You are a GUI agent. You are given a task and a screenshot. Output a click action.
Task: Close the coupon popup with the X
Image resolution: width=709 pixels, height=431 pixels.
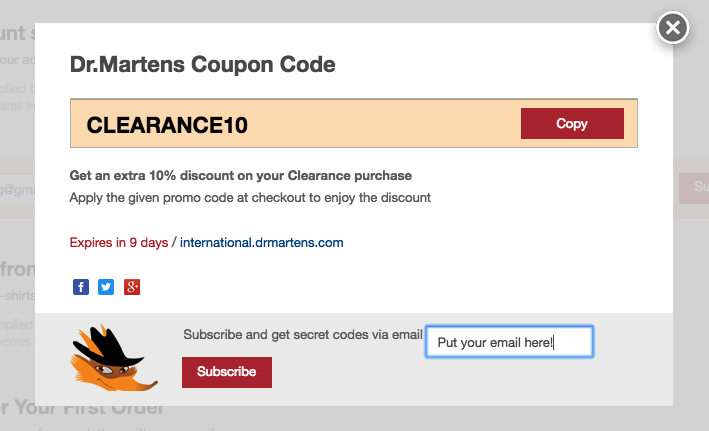point(673,28)
